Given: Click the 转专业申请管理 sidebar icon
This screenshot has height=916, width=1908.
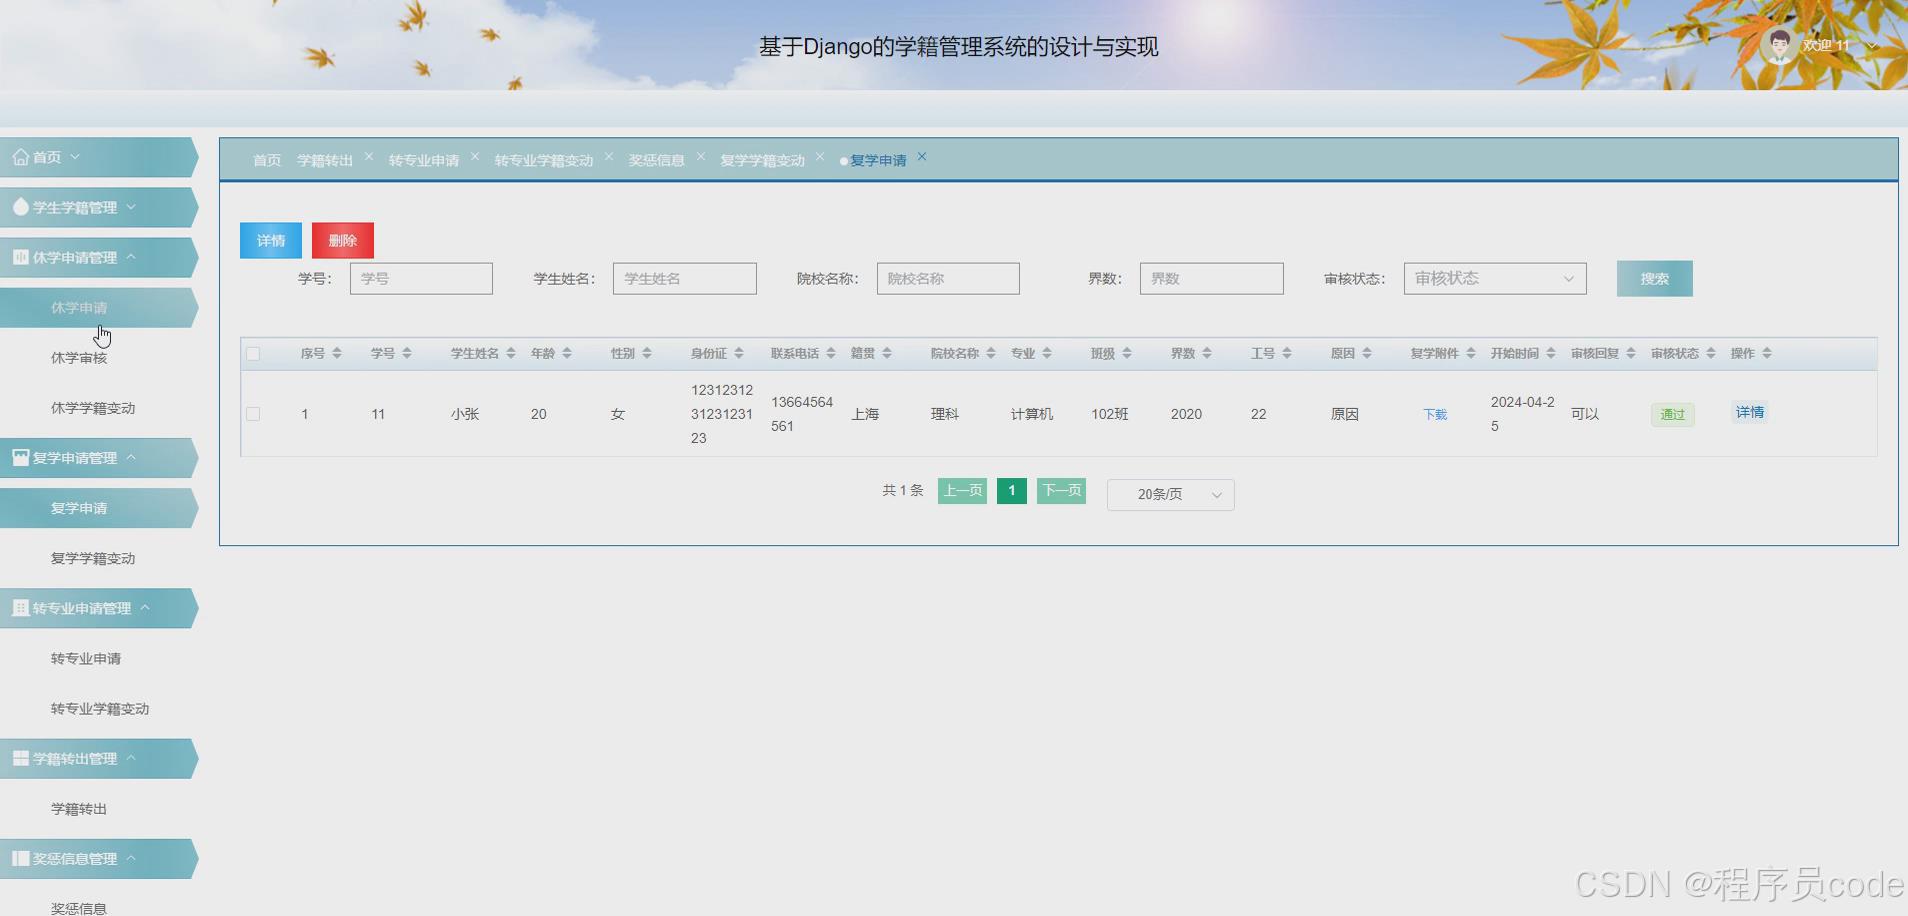Looking at the screenshot, I should 20,607.
